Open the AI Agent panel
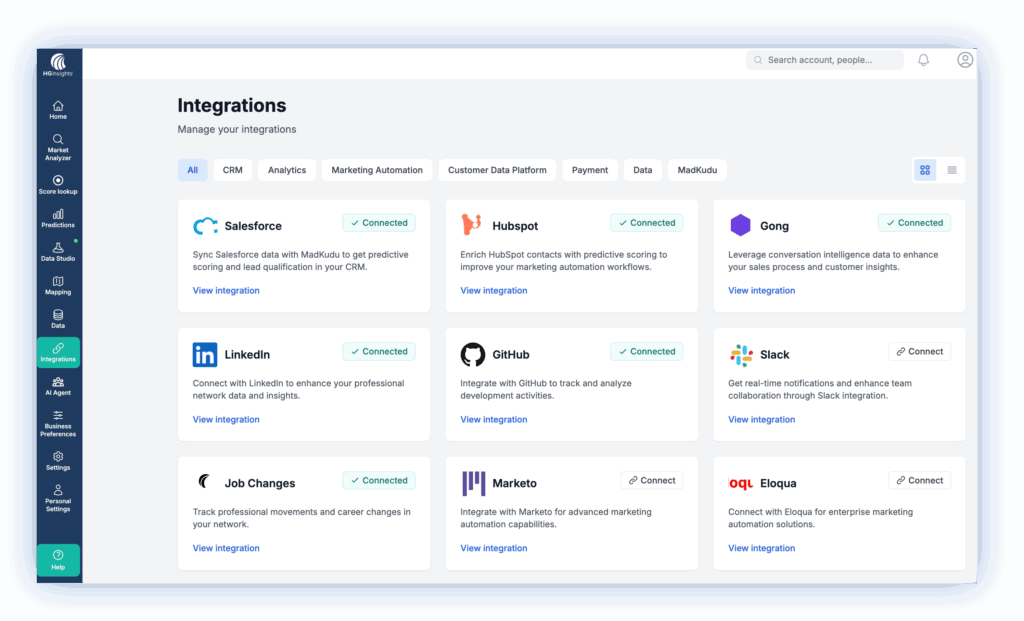Viewport: 1024px width, 621px height. tap(57, 387)
